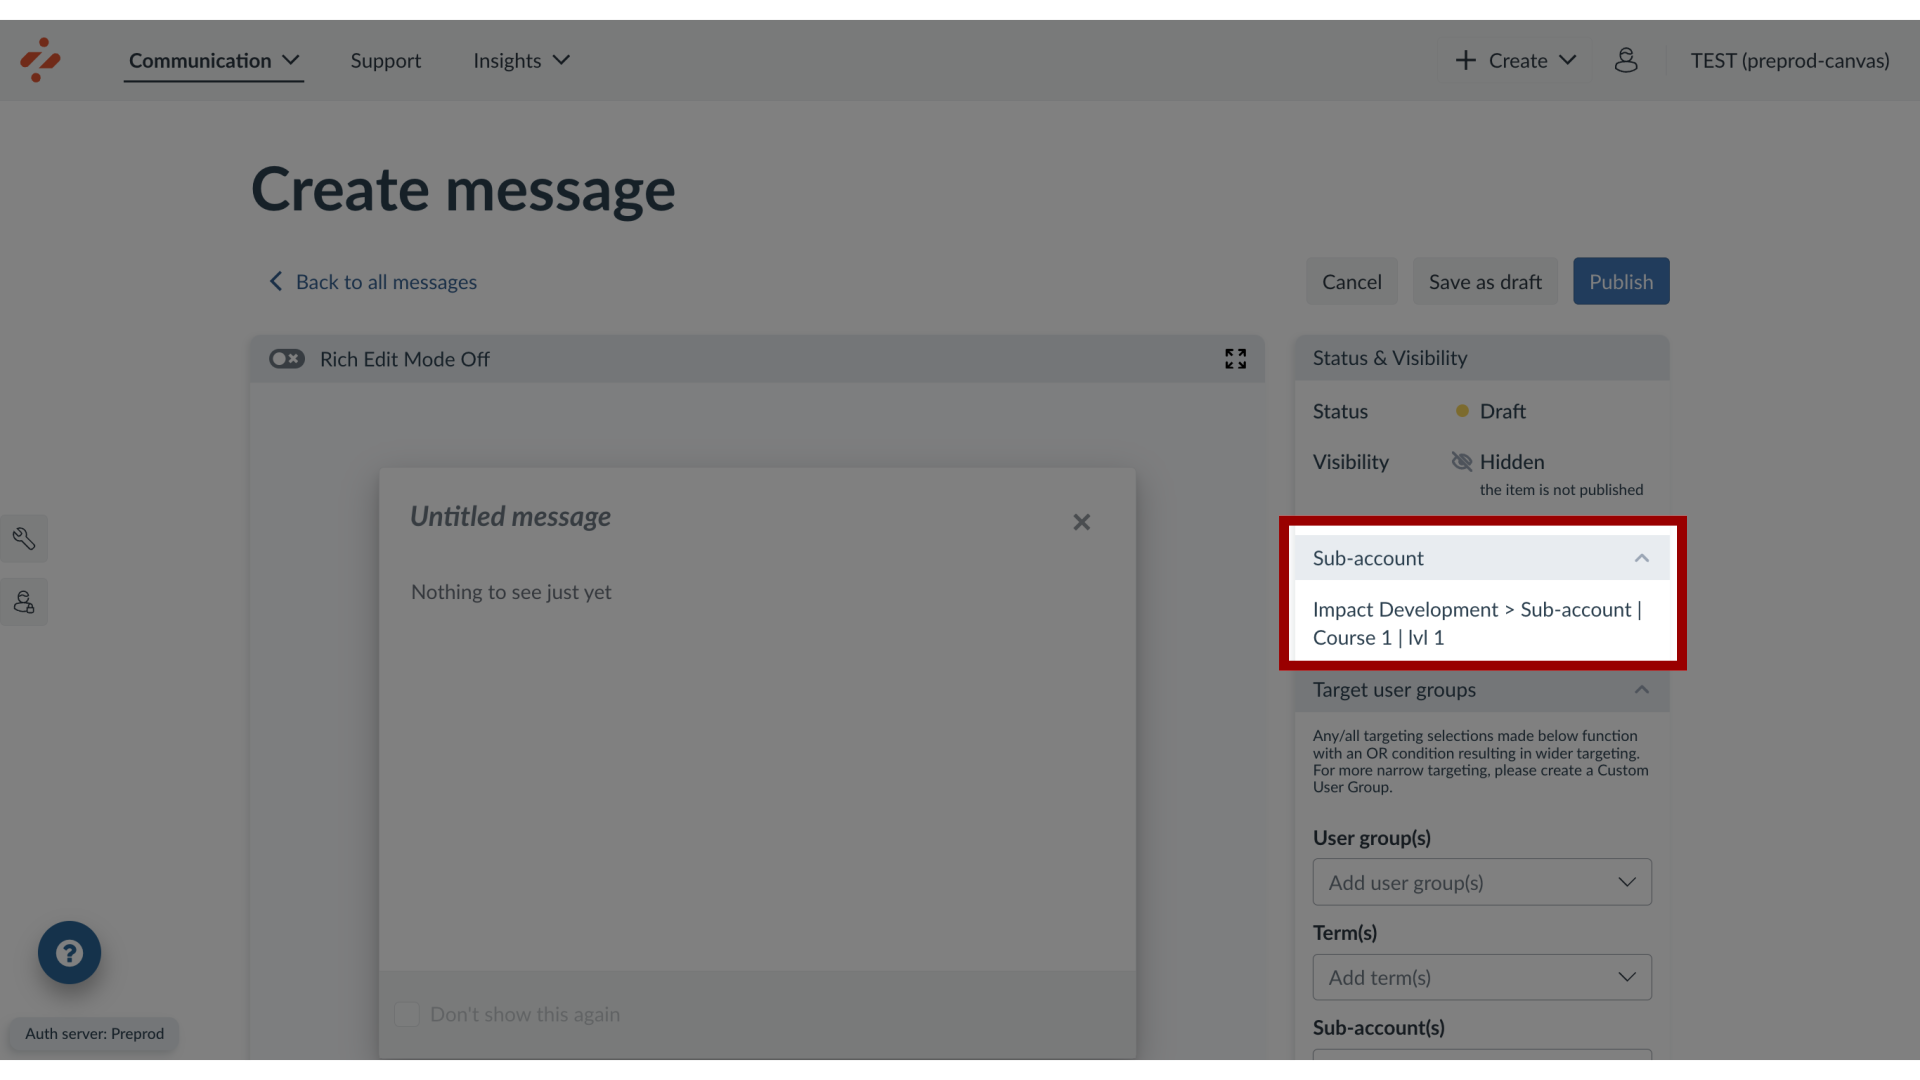Viewport: 1920px width, 1080px height.
Task: Click the fullscreen expand icon in editor
Action: point(1236,359)
